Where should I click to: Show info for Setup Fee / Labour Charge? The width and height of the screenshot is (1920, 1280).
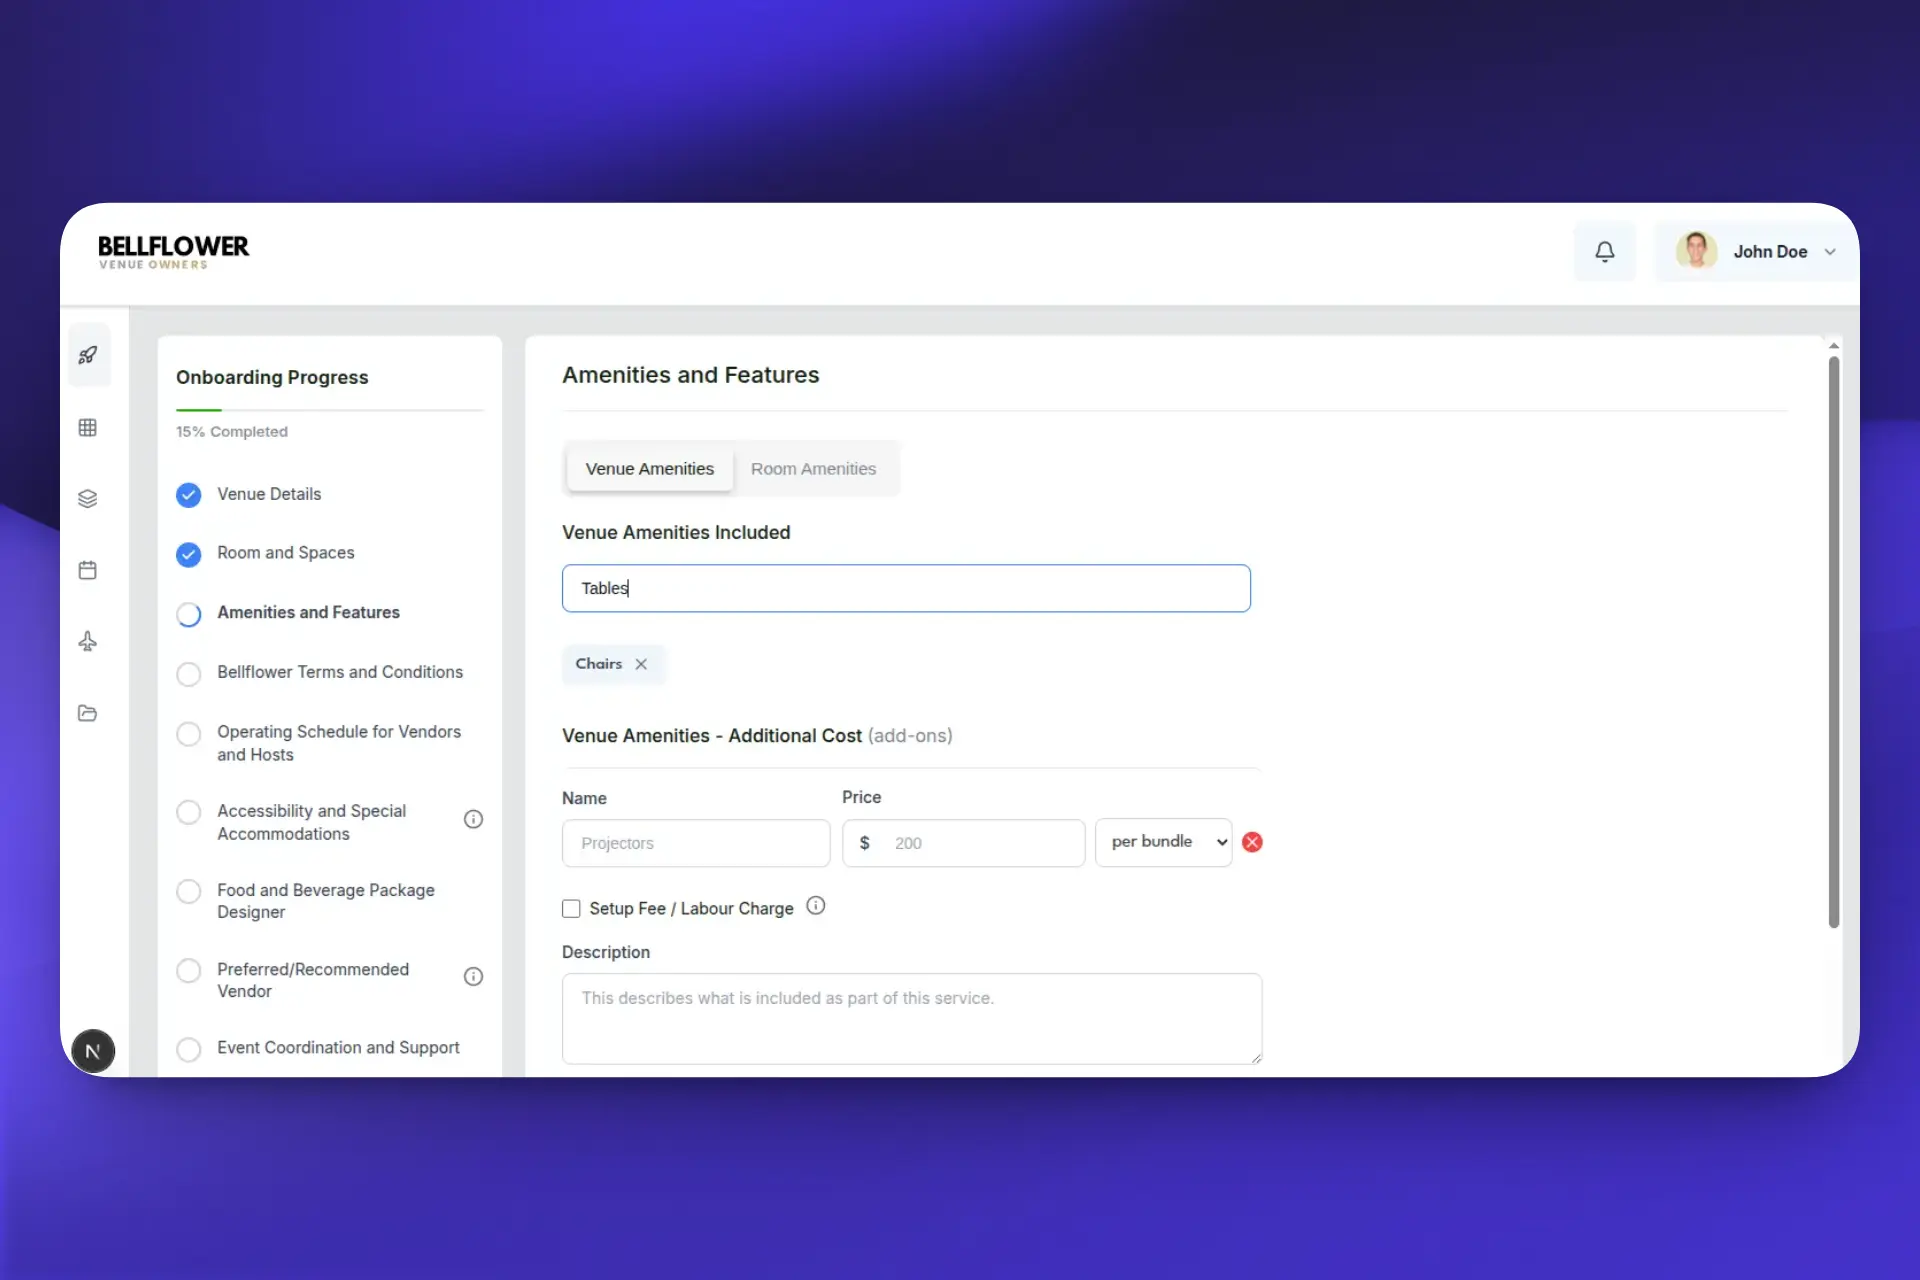(816, 906)
